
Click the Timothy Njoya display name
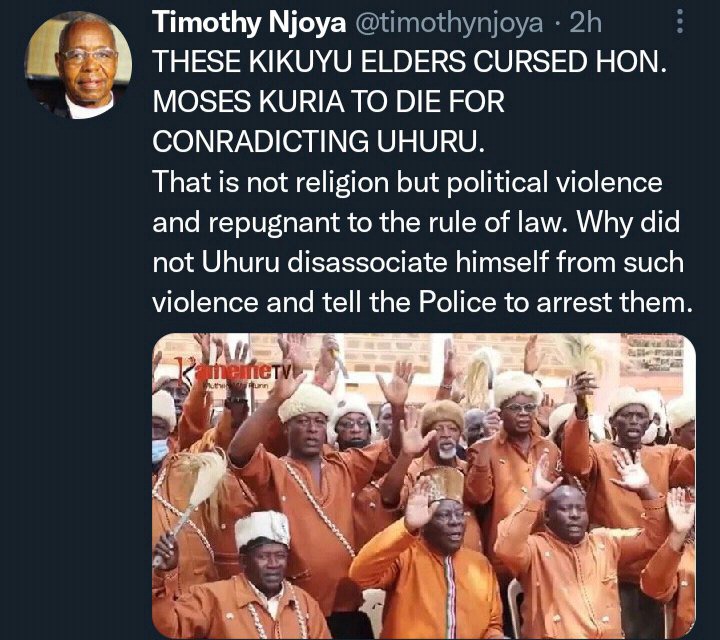(x=249, y=22)
